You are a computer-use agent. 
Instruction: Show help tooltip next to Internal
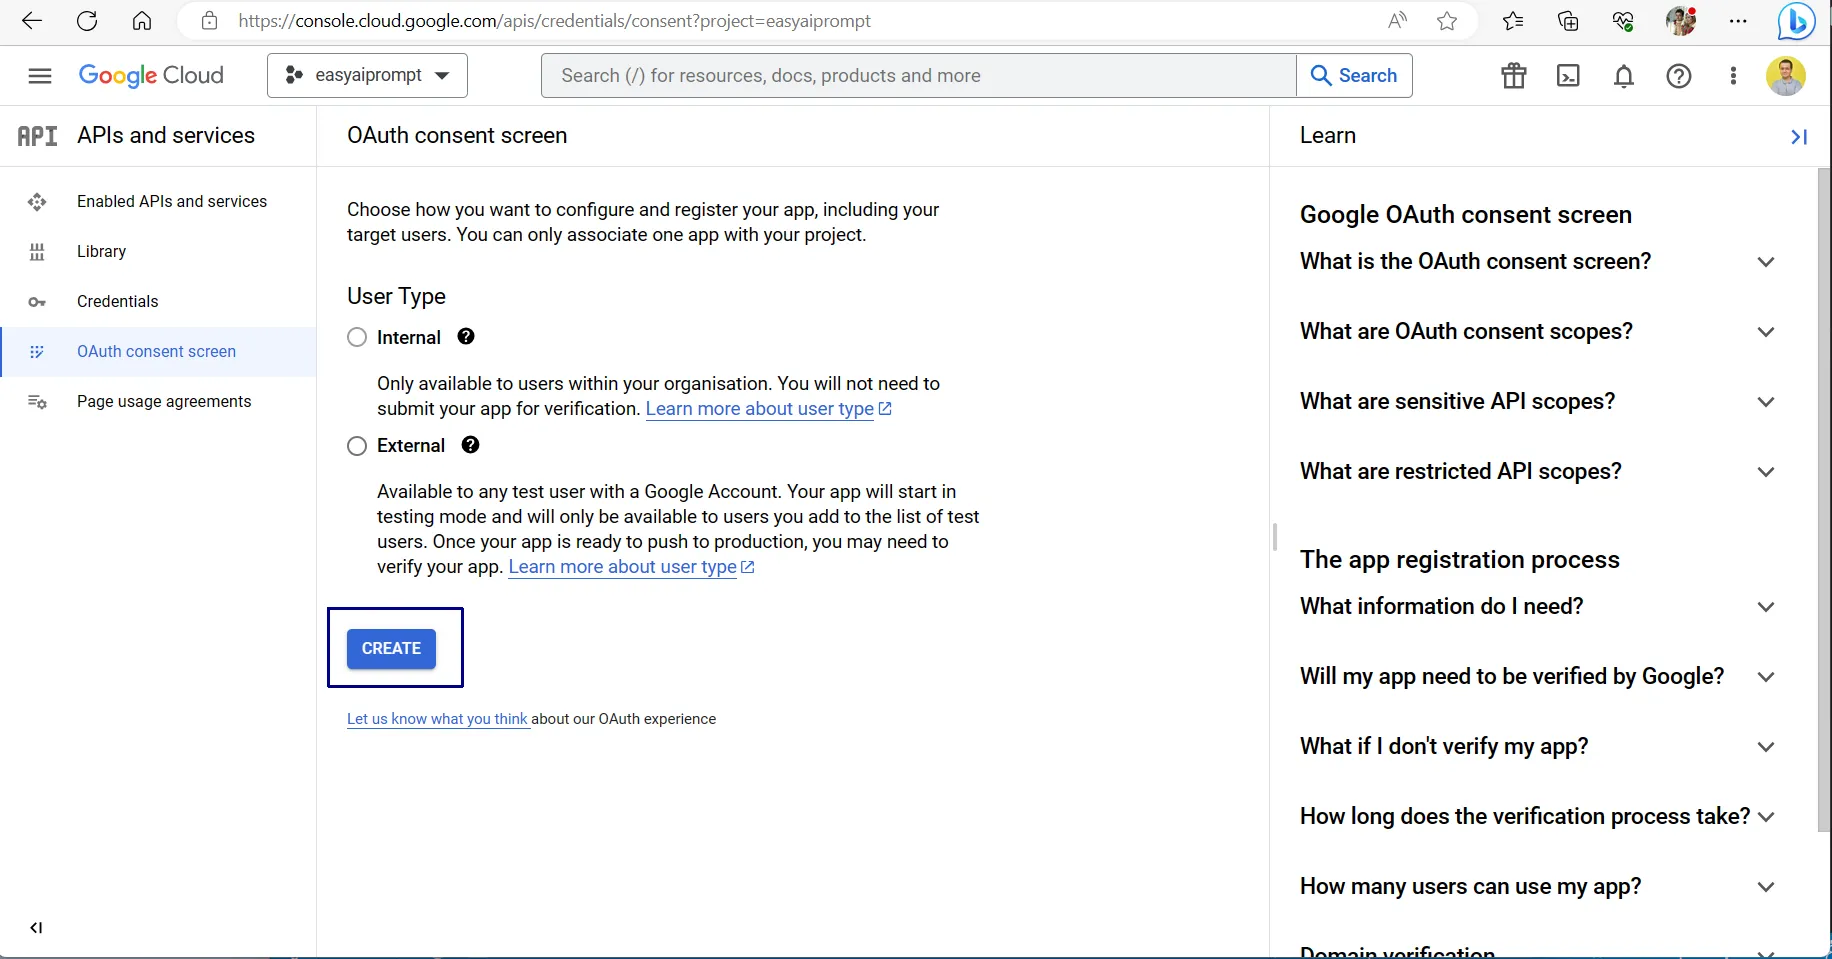(x=466, y=337)
